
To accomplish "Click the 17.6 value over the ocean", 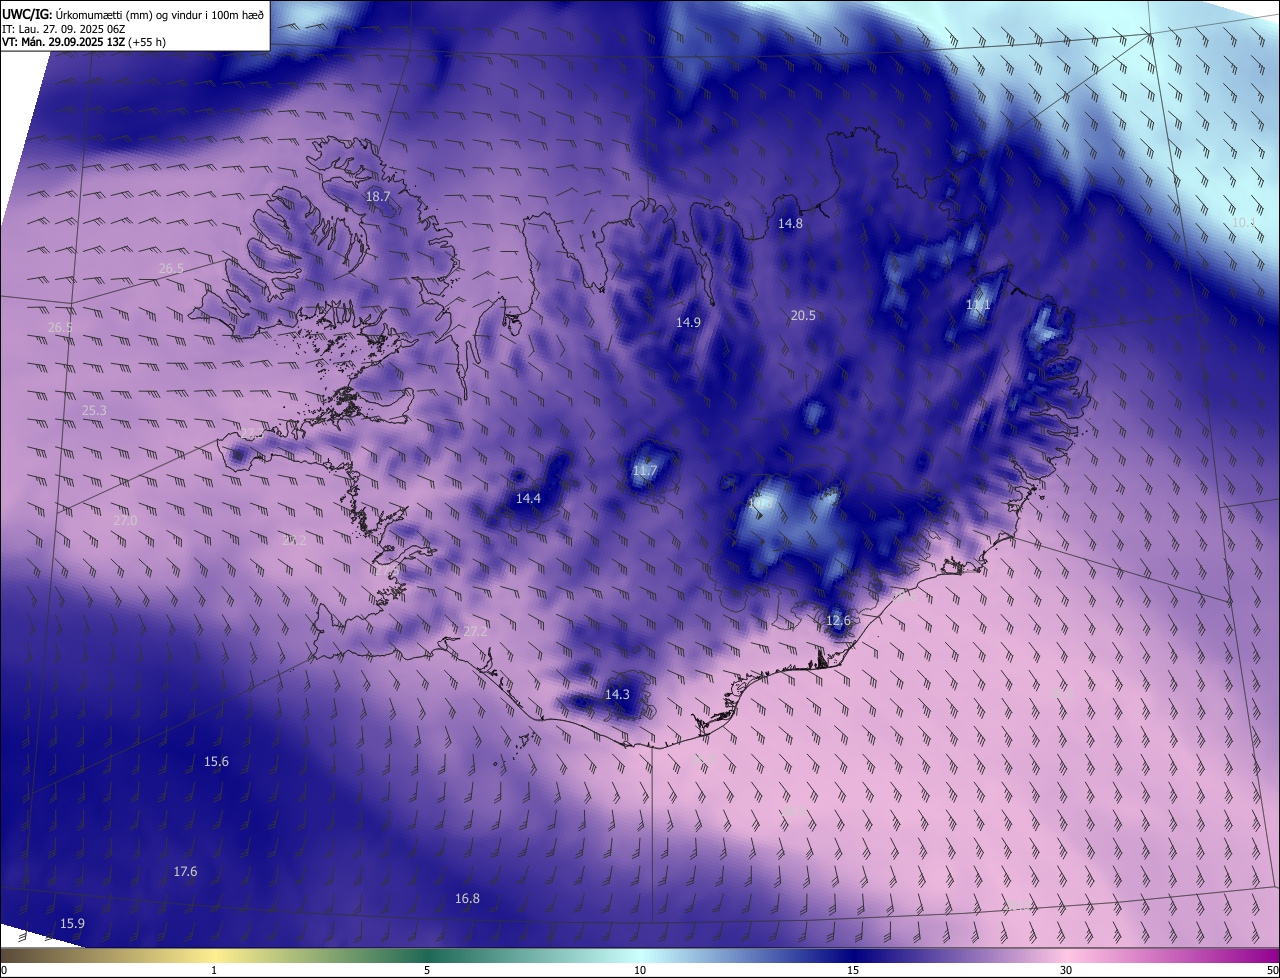I will pyautogui.click(x=185, y=871).
